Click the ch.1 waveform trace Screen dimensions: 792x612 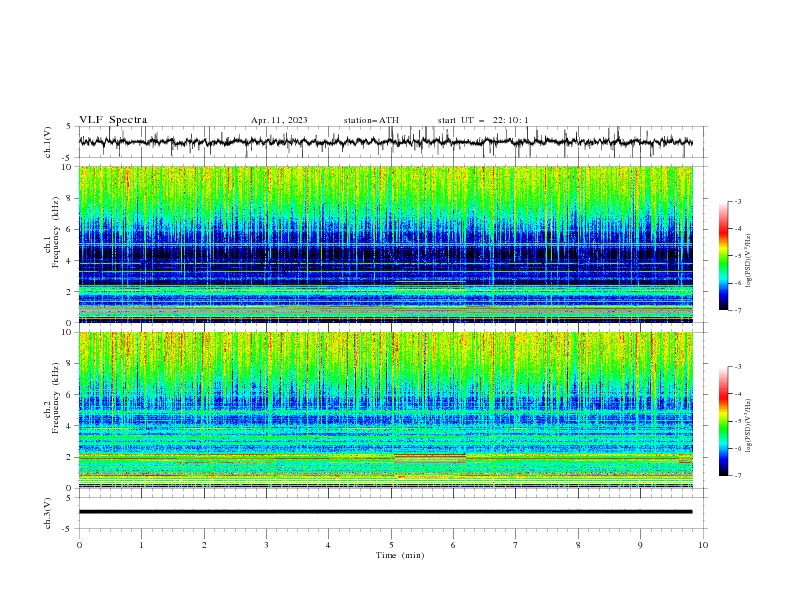385,142
